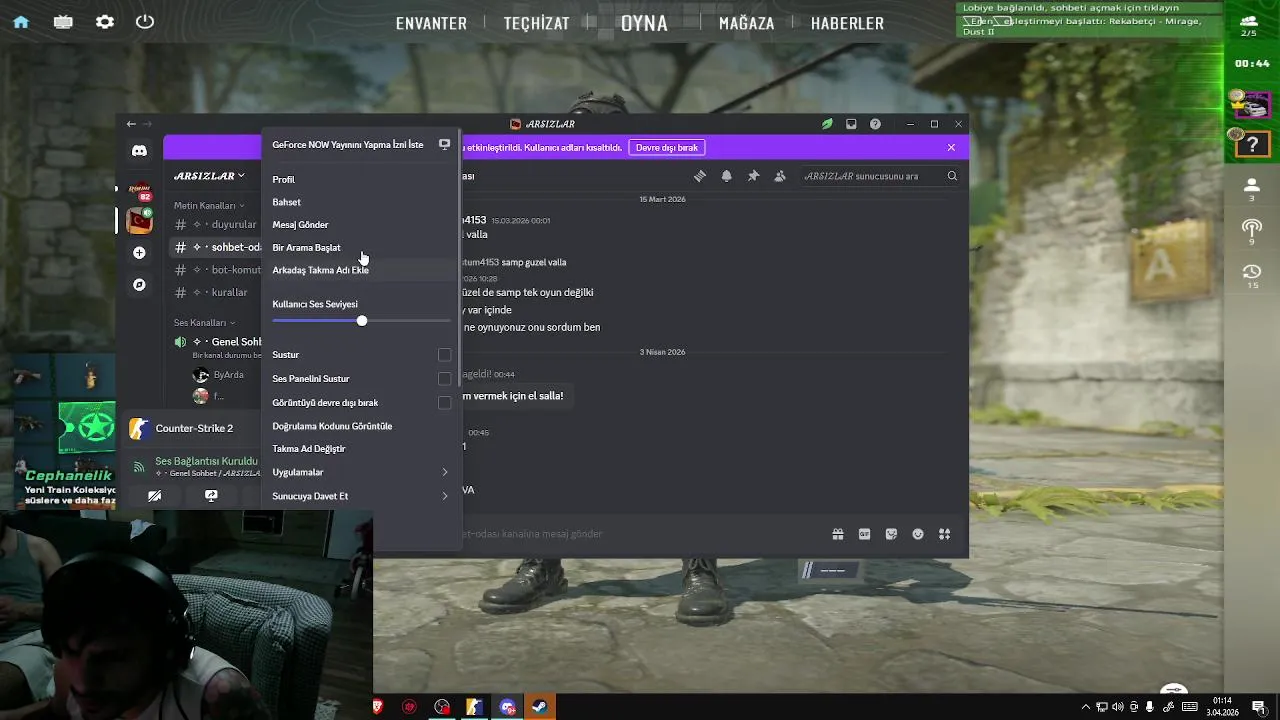This screenshot has height=720, width=1280.
Task: Click the green leaf icon in title bar
Action: point(827,124)
